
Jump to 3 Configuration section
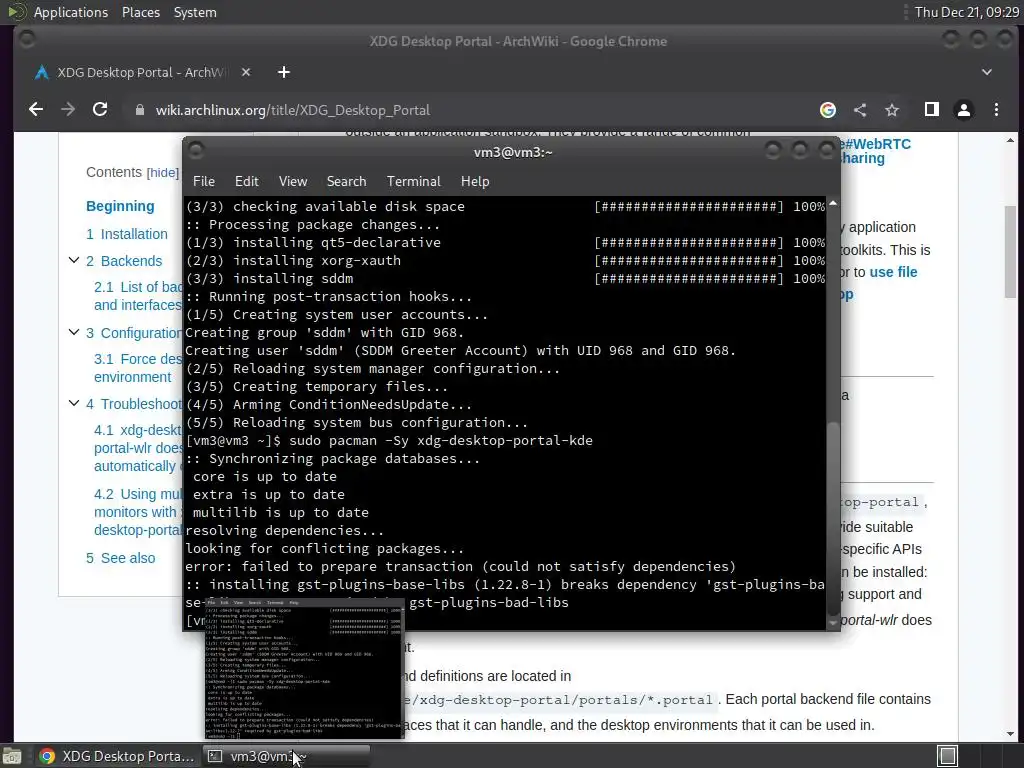point(134,333)
